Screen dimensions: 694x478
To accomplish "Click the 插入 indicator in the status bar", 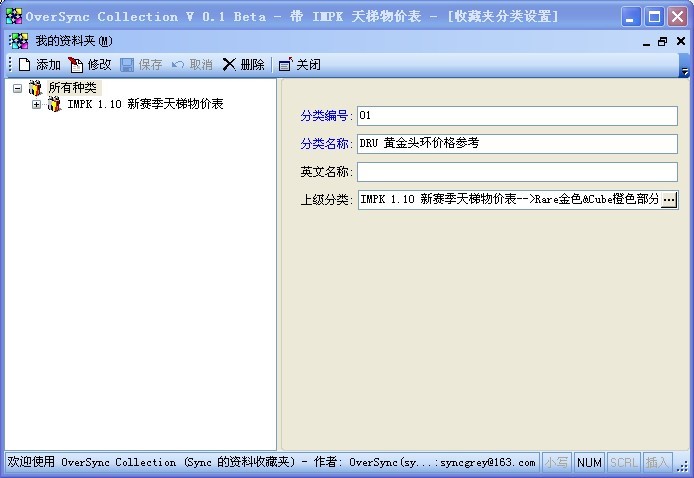I will tap(657, 463).
